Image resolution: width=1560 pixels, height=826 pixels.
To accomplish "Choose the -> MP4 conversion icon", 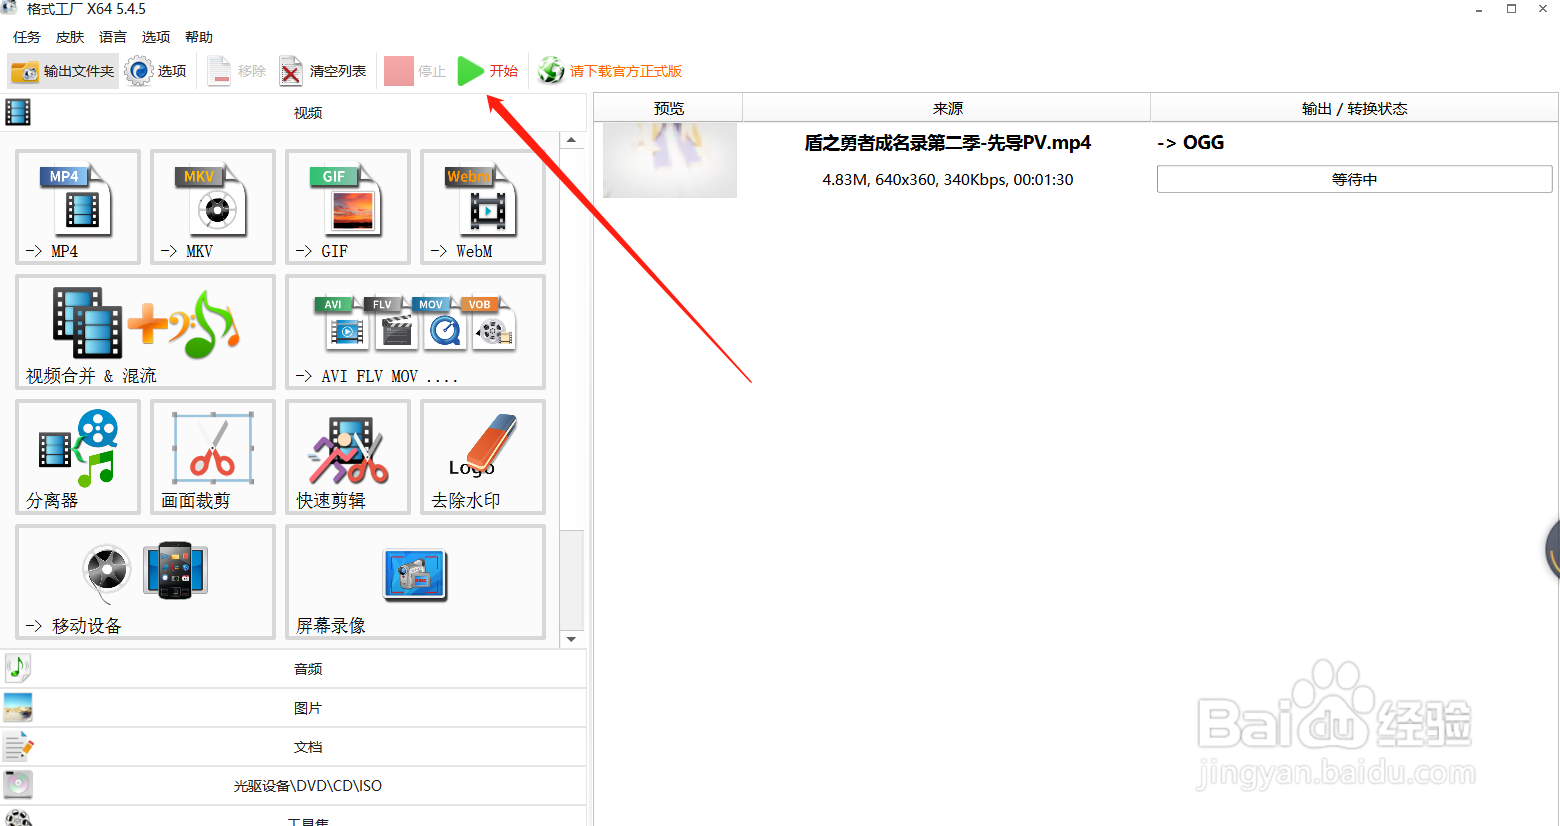I will (78, 207).
